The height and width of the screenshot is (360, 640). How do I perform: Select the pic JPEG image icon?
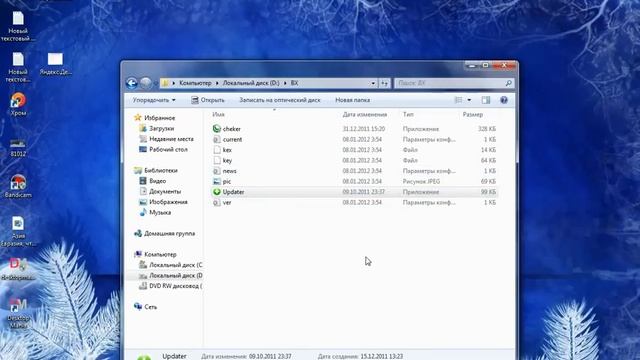point(217,181)
